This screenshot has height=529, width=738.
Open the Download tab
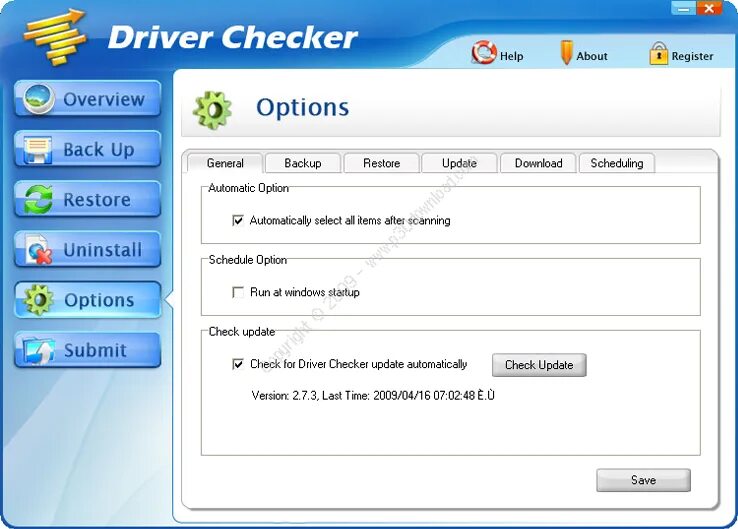click(x=538, y=163)
